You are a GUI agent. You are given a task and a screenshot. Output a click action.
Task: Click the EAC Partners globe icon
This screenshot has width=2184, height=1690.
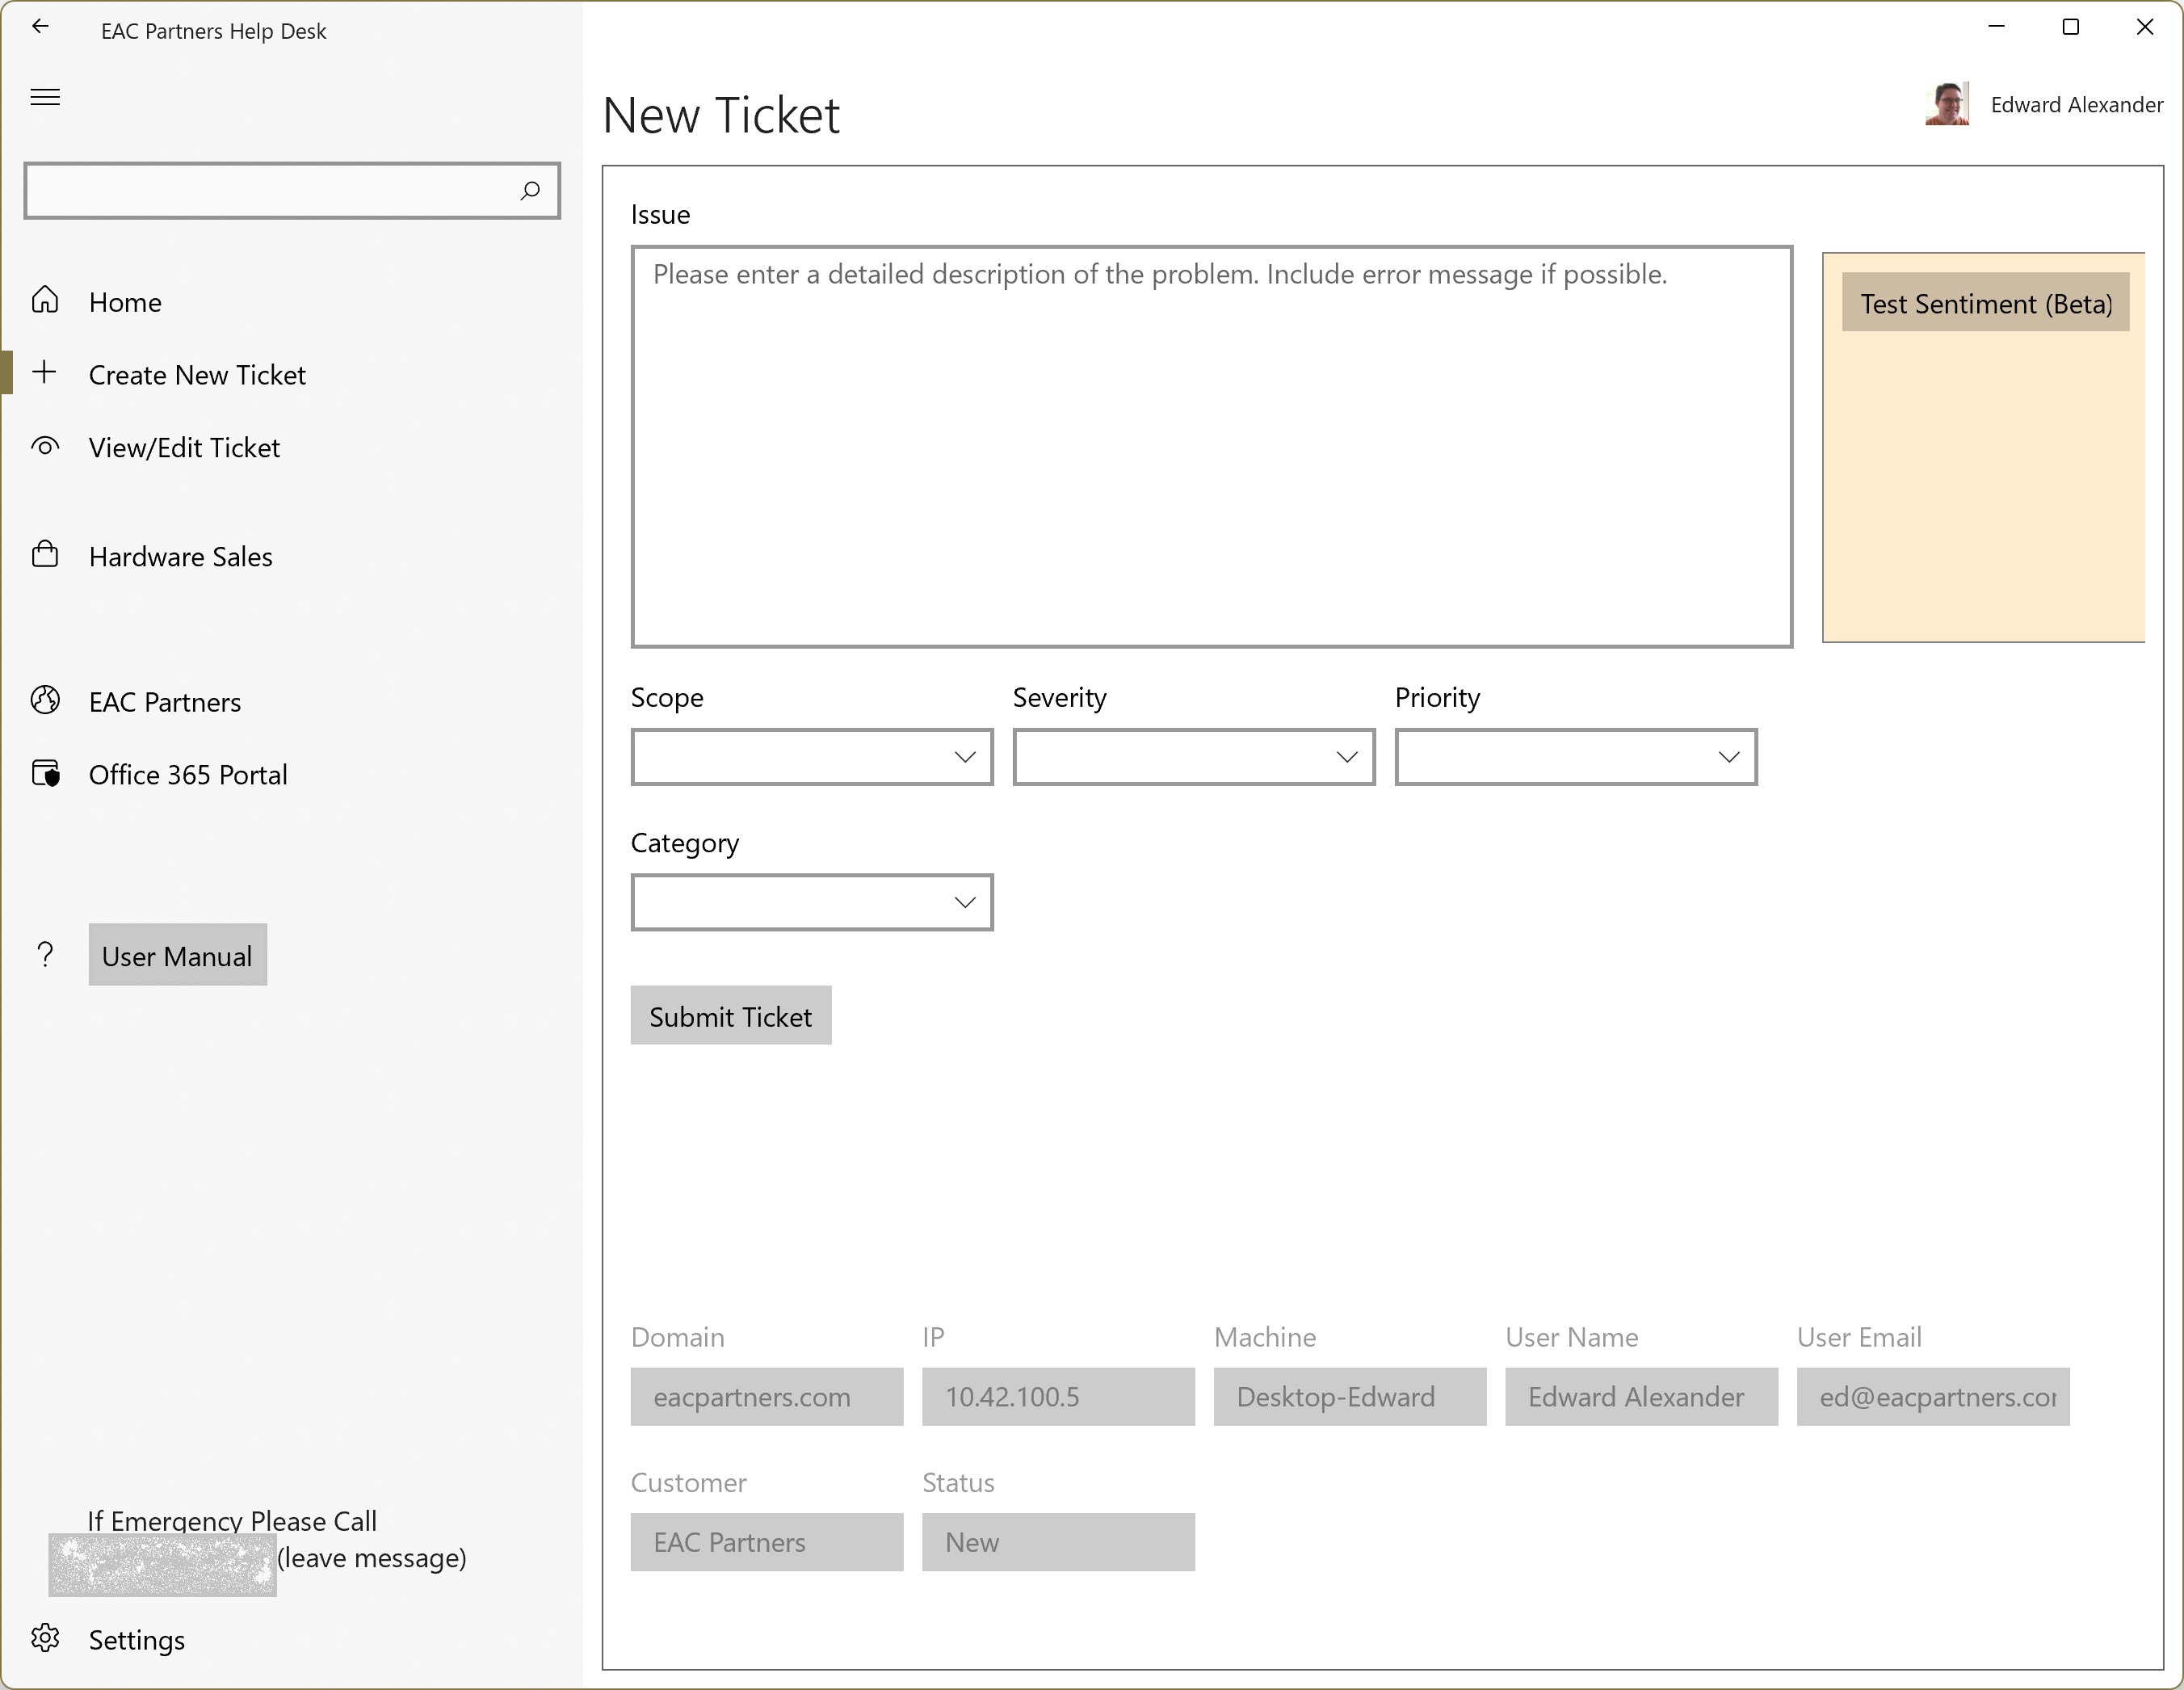click(x=45, y=700)
